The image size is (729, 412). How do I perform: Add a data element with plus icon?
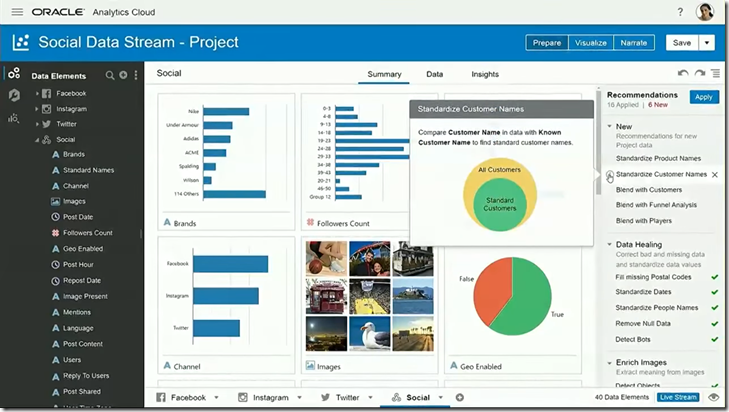pyautogui.click(x=123, y=75)
